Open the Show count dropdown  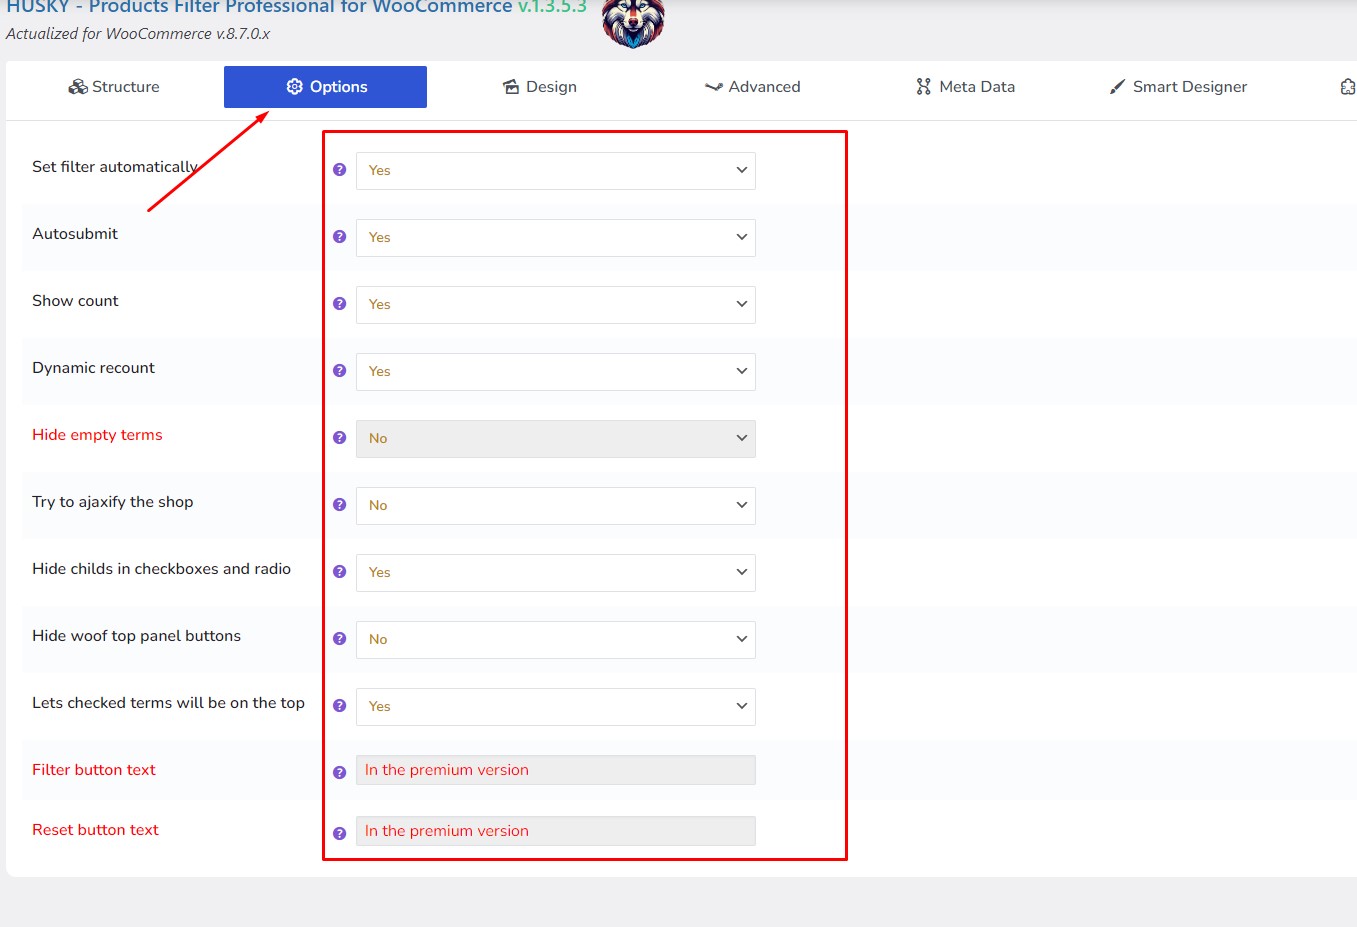coord(556,304)
